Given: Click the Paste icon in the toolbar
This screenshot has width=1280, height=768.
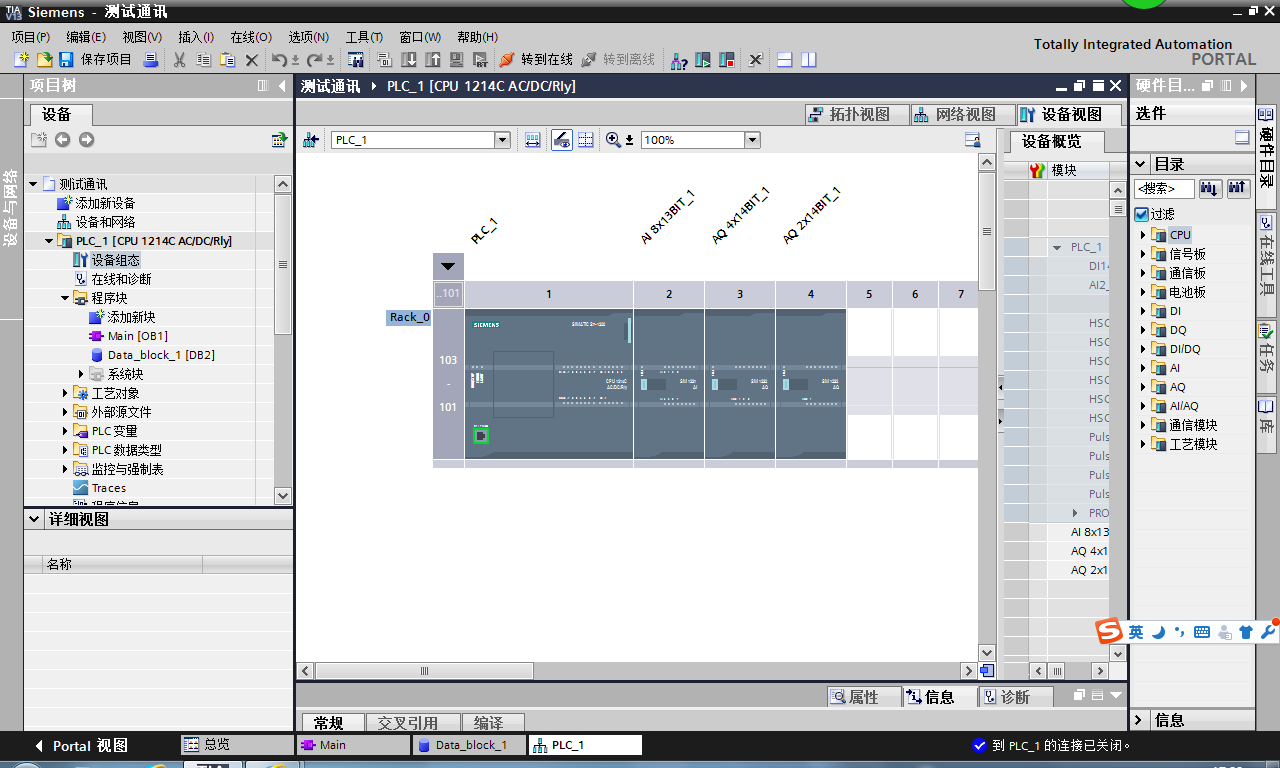Looking at the screenshot, I should tap(227, 60).
